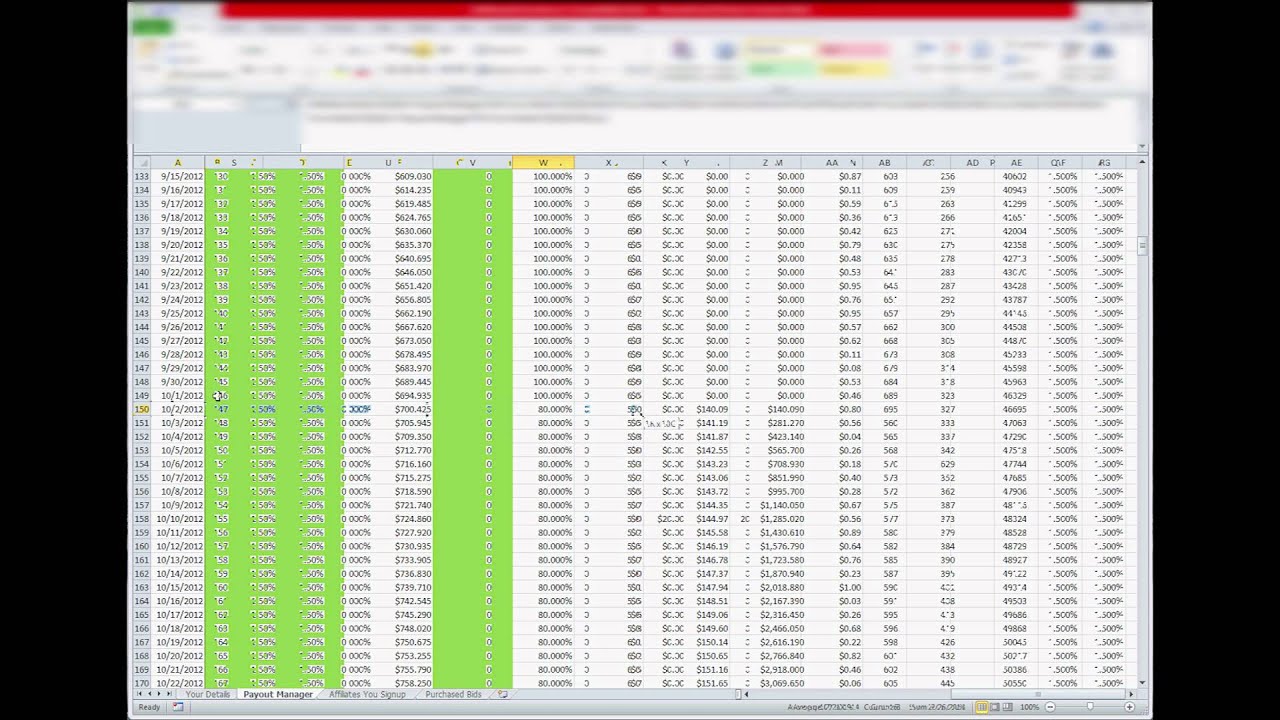Switch to the Your Details sheet tab
1280x720 pixels.
pyautogui.click(x=207, y=694)
